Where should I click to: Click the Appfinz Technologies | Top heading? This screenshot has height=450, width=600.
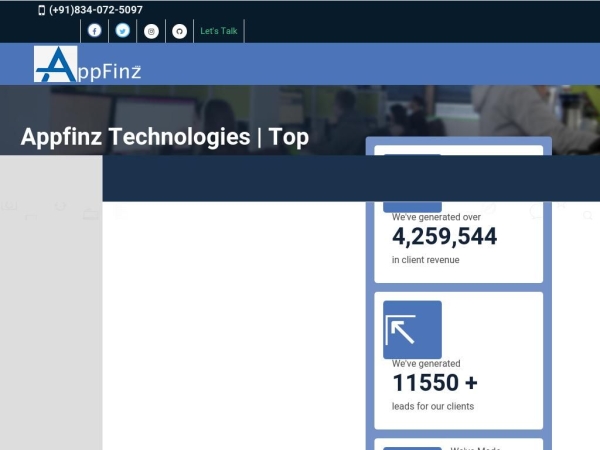[x=165, y=137]
